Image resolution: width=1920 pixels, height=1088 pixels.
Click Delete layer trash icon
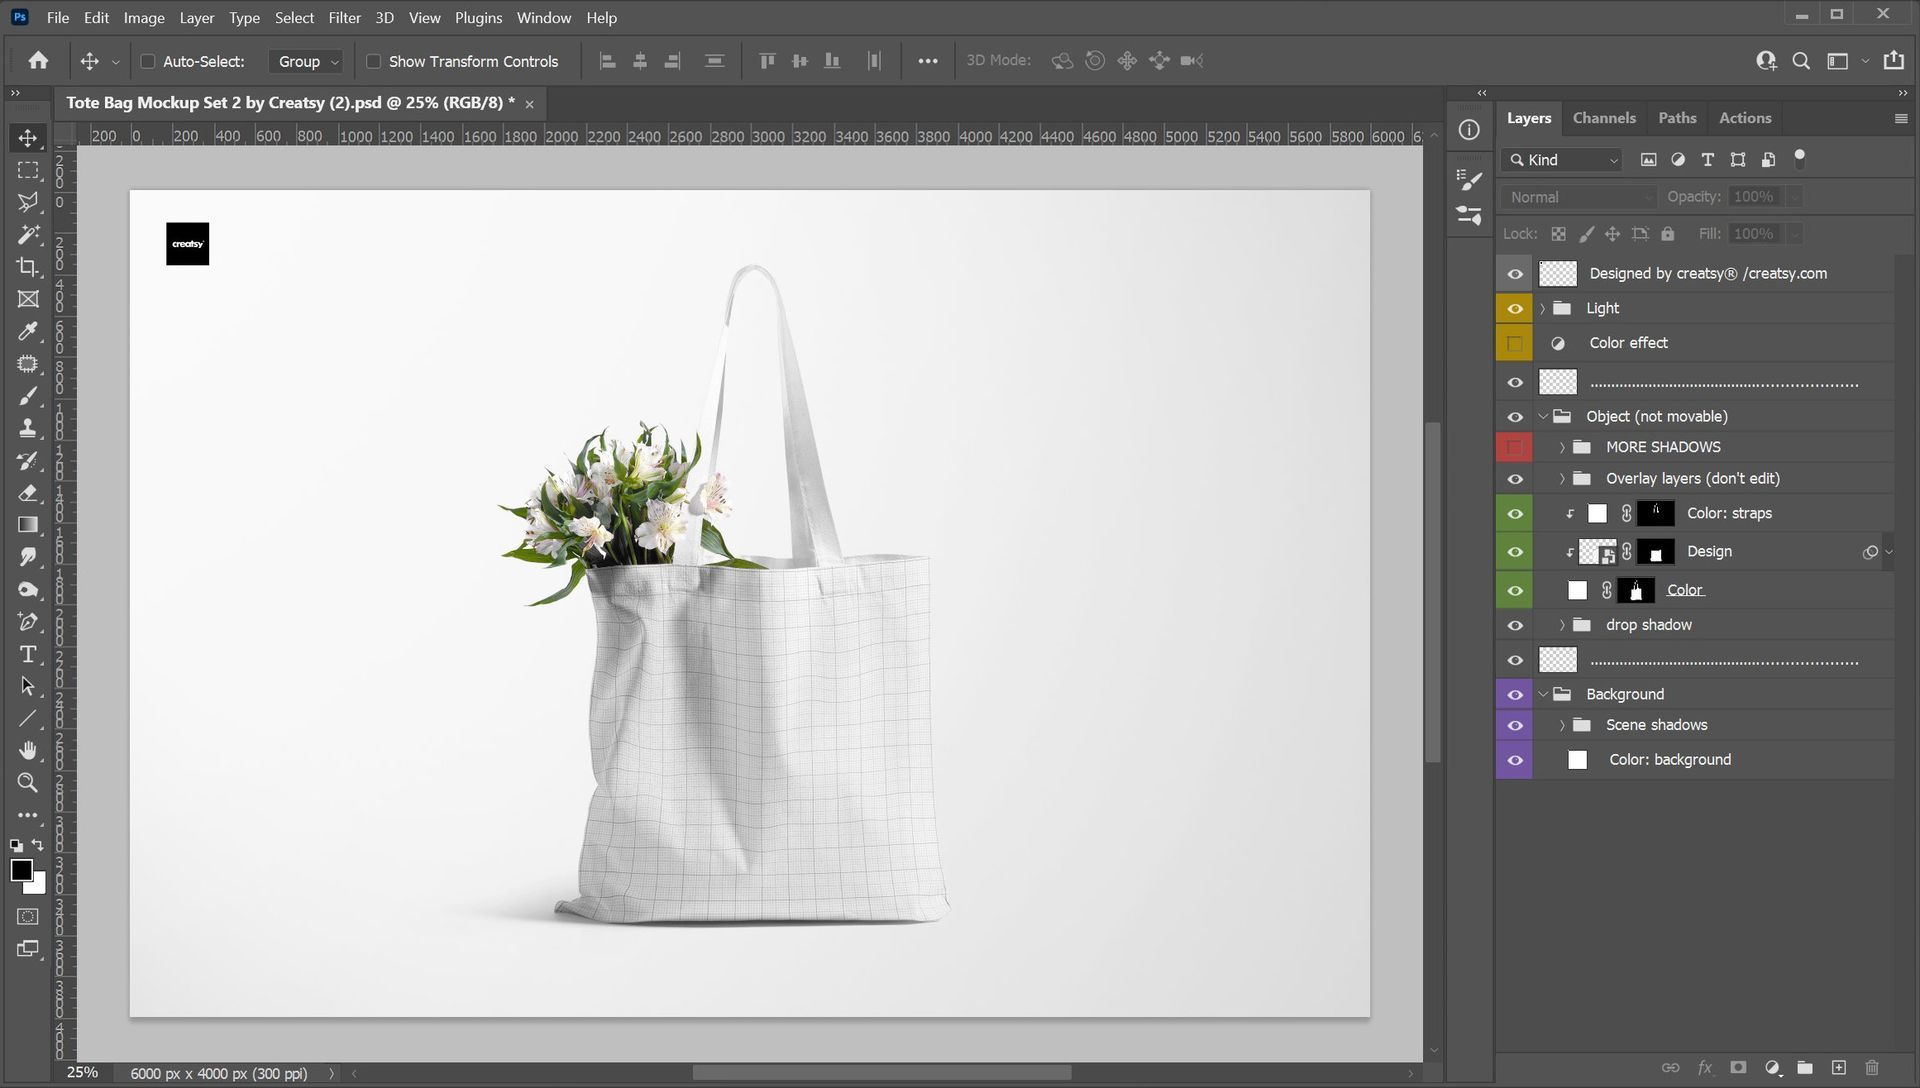point(1872,1068)
